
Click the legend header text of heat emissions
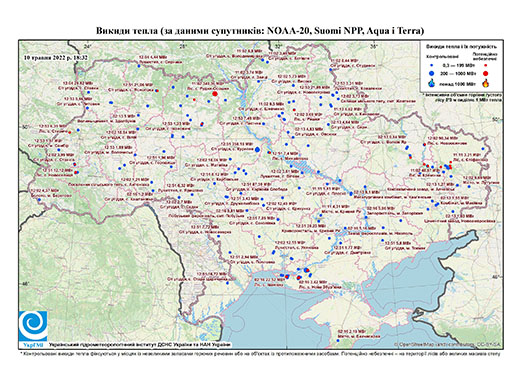[462, 46]
